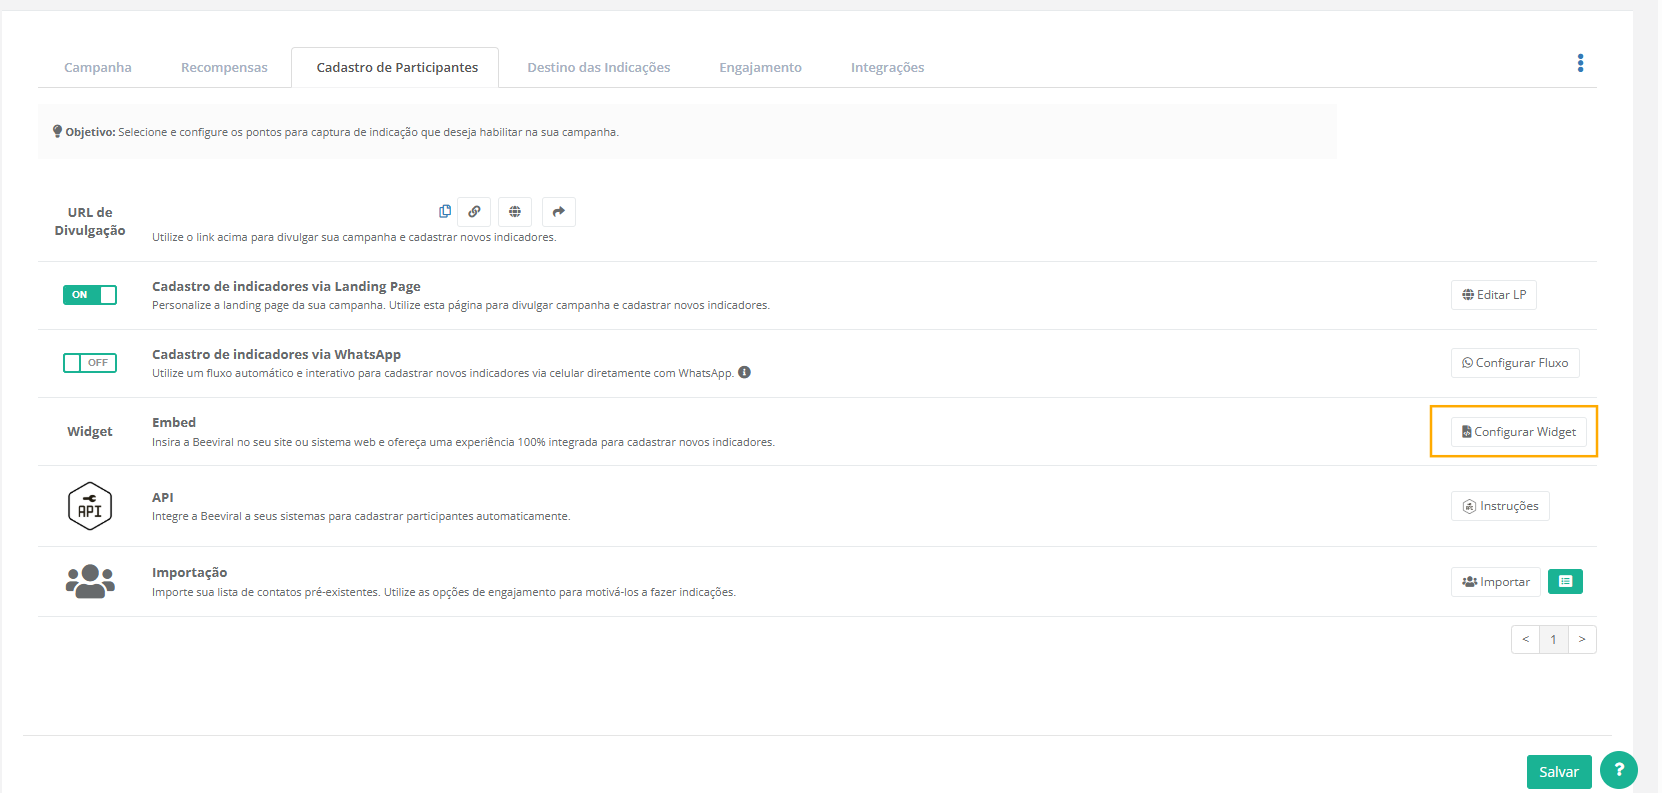This screenshot has height=793, width=1662.
Task: Save changes with the Salvar button
Action: tap(1559, 772)
